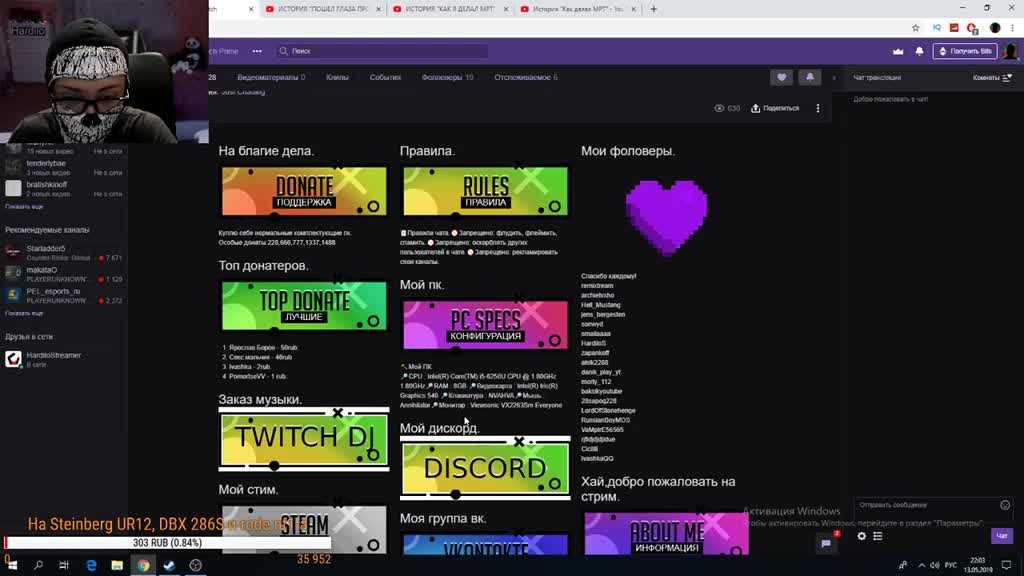Image resolution: width=1024 pixels, height=576 pixels.
Task: Open the stream options three-dot menu
Action: point(818,108)
